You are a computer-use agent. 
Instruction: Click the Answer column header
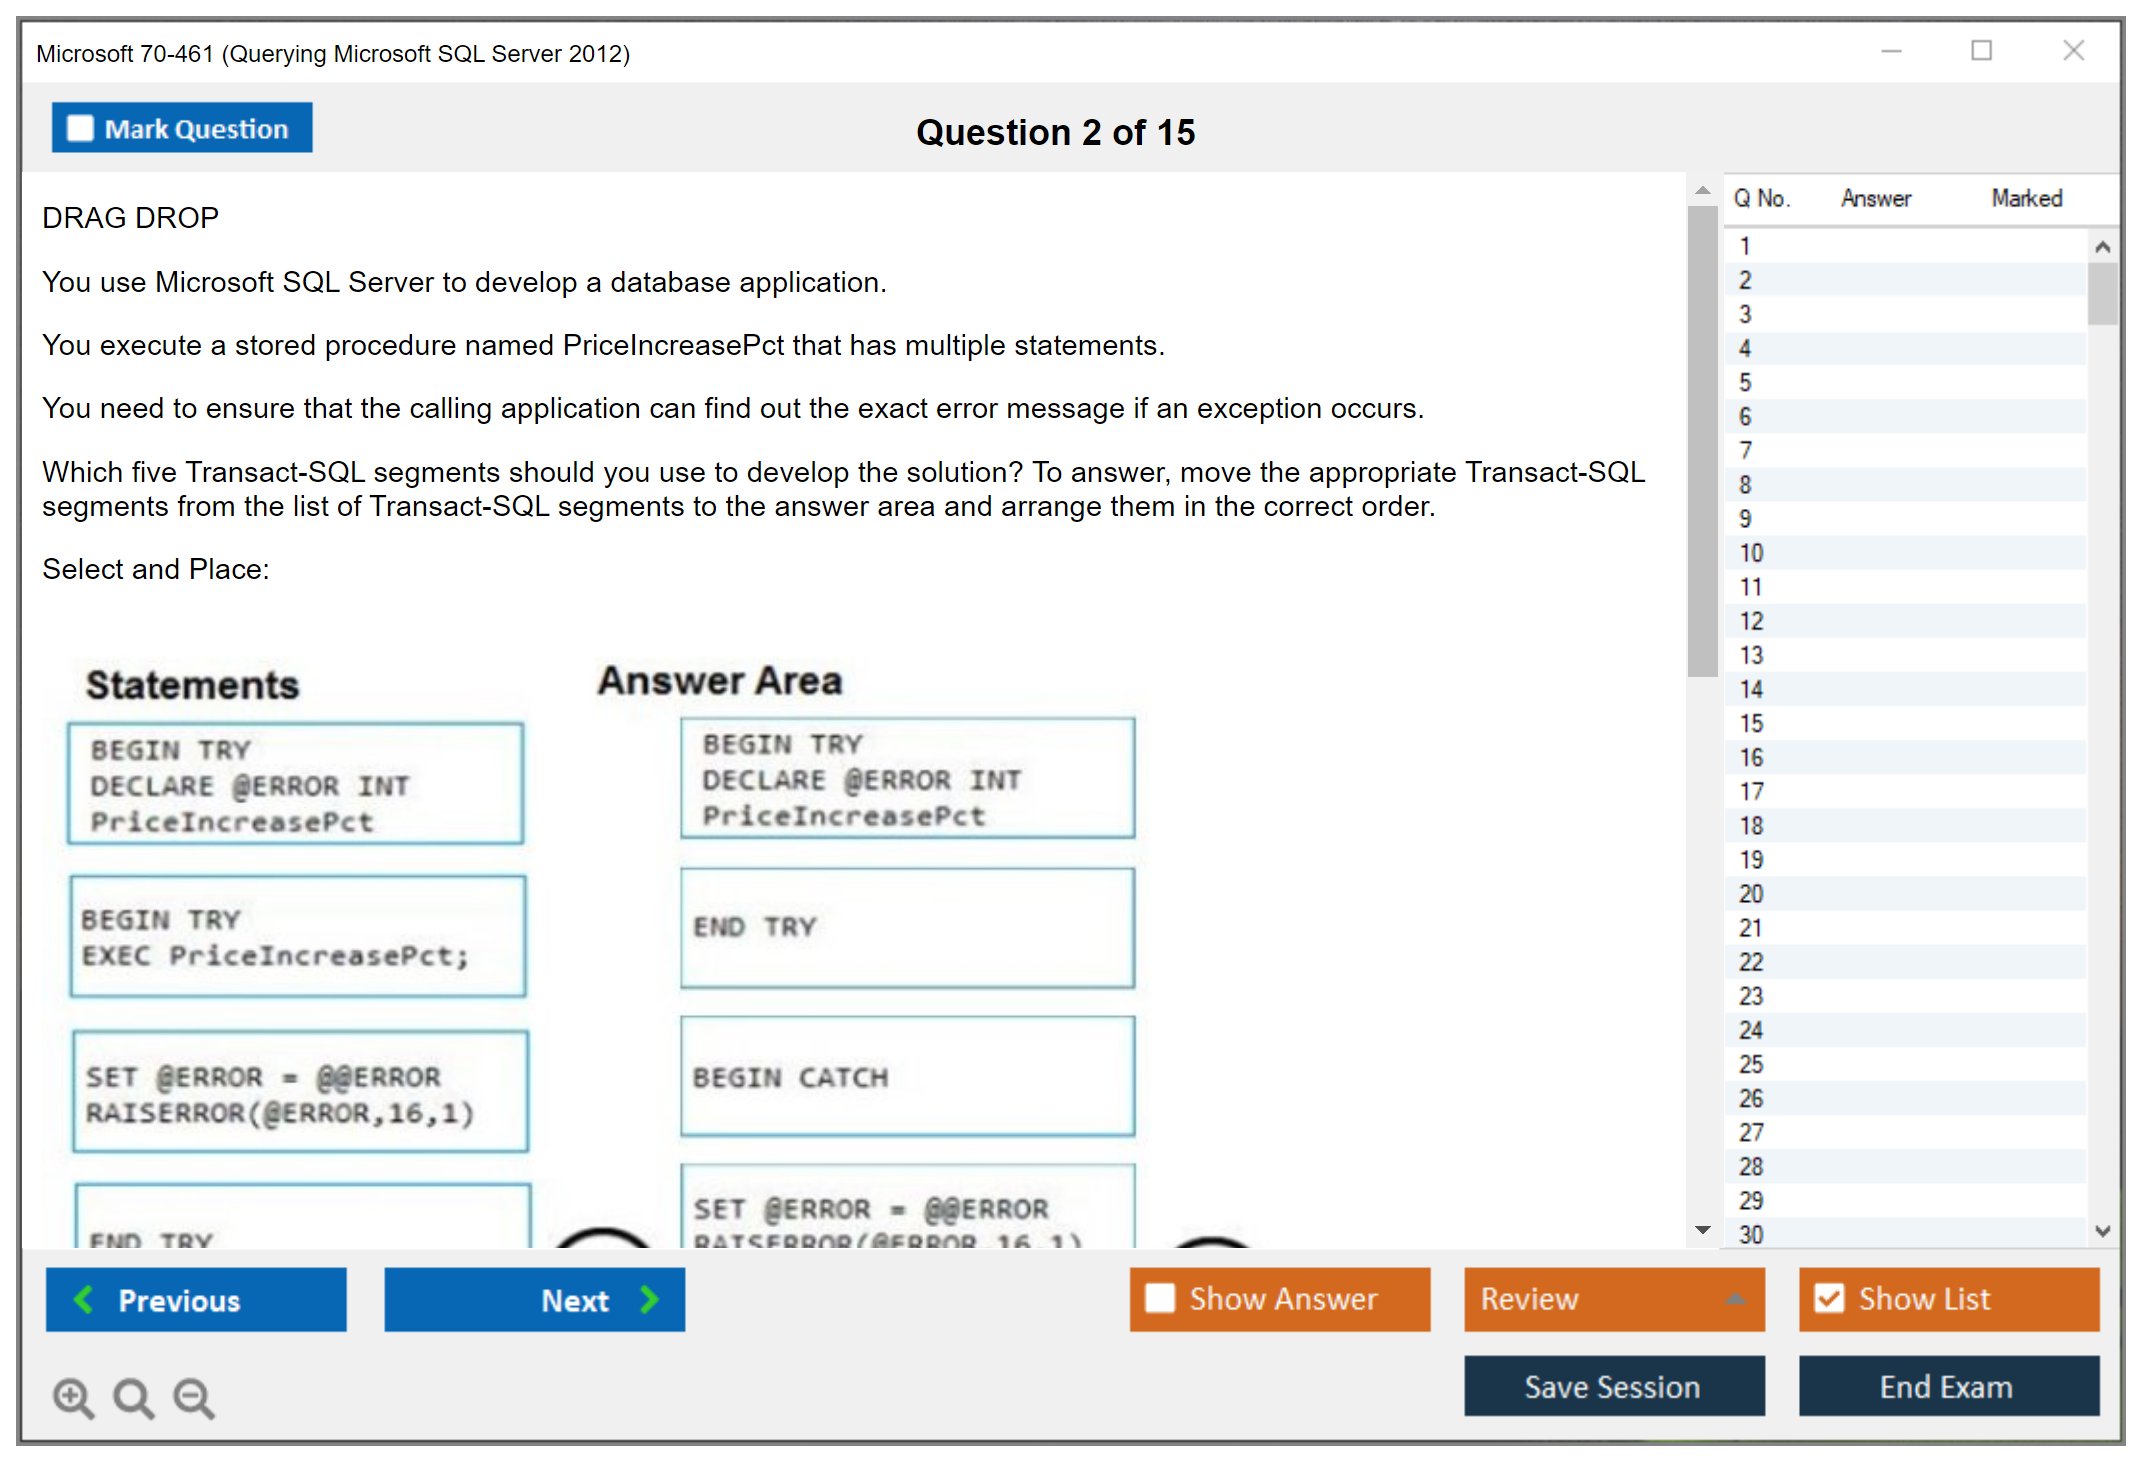point(1875,199)
